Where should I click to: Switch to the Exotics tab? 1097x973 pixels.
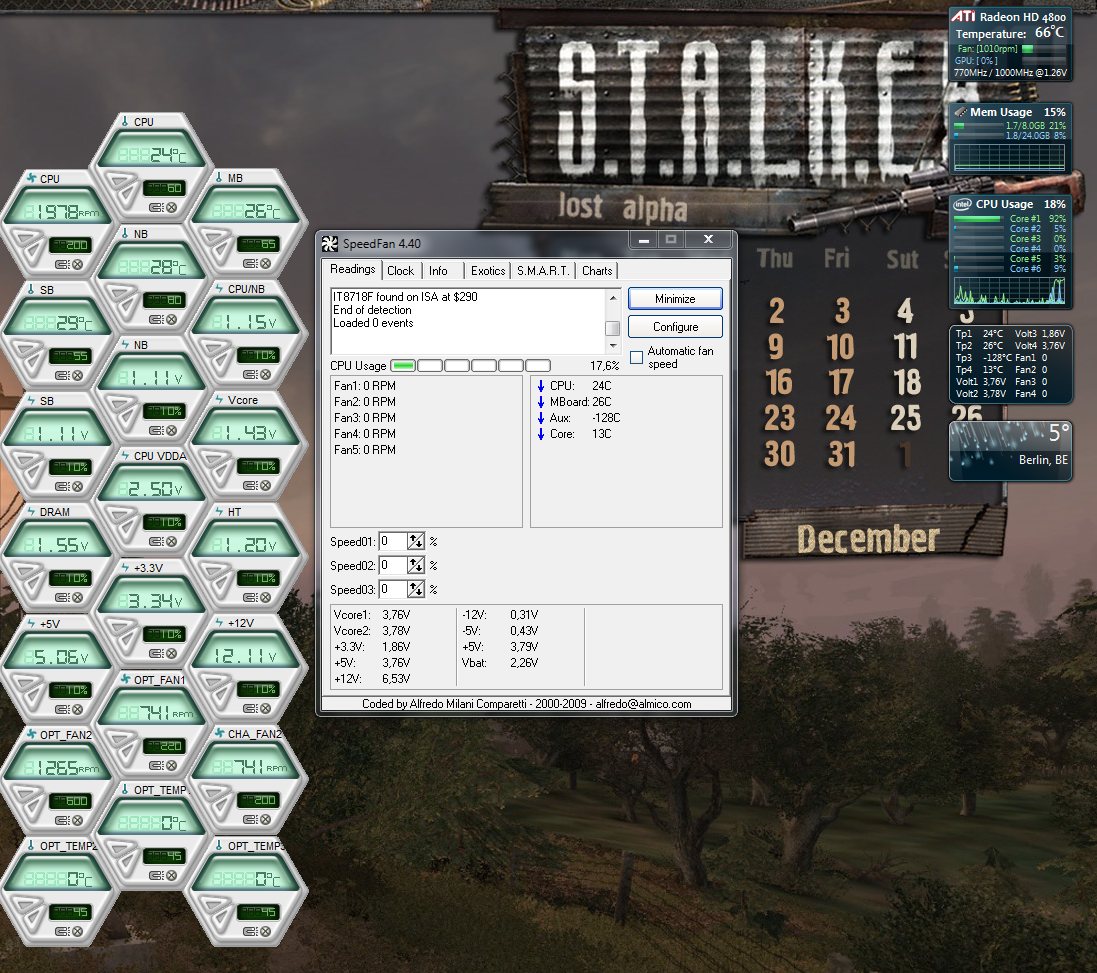click(x=488, y=271)
